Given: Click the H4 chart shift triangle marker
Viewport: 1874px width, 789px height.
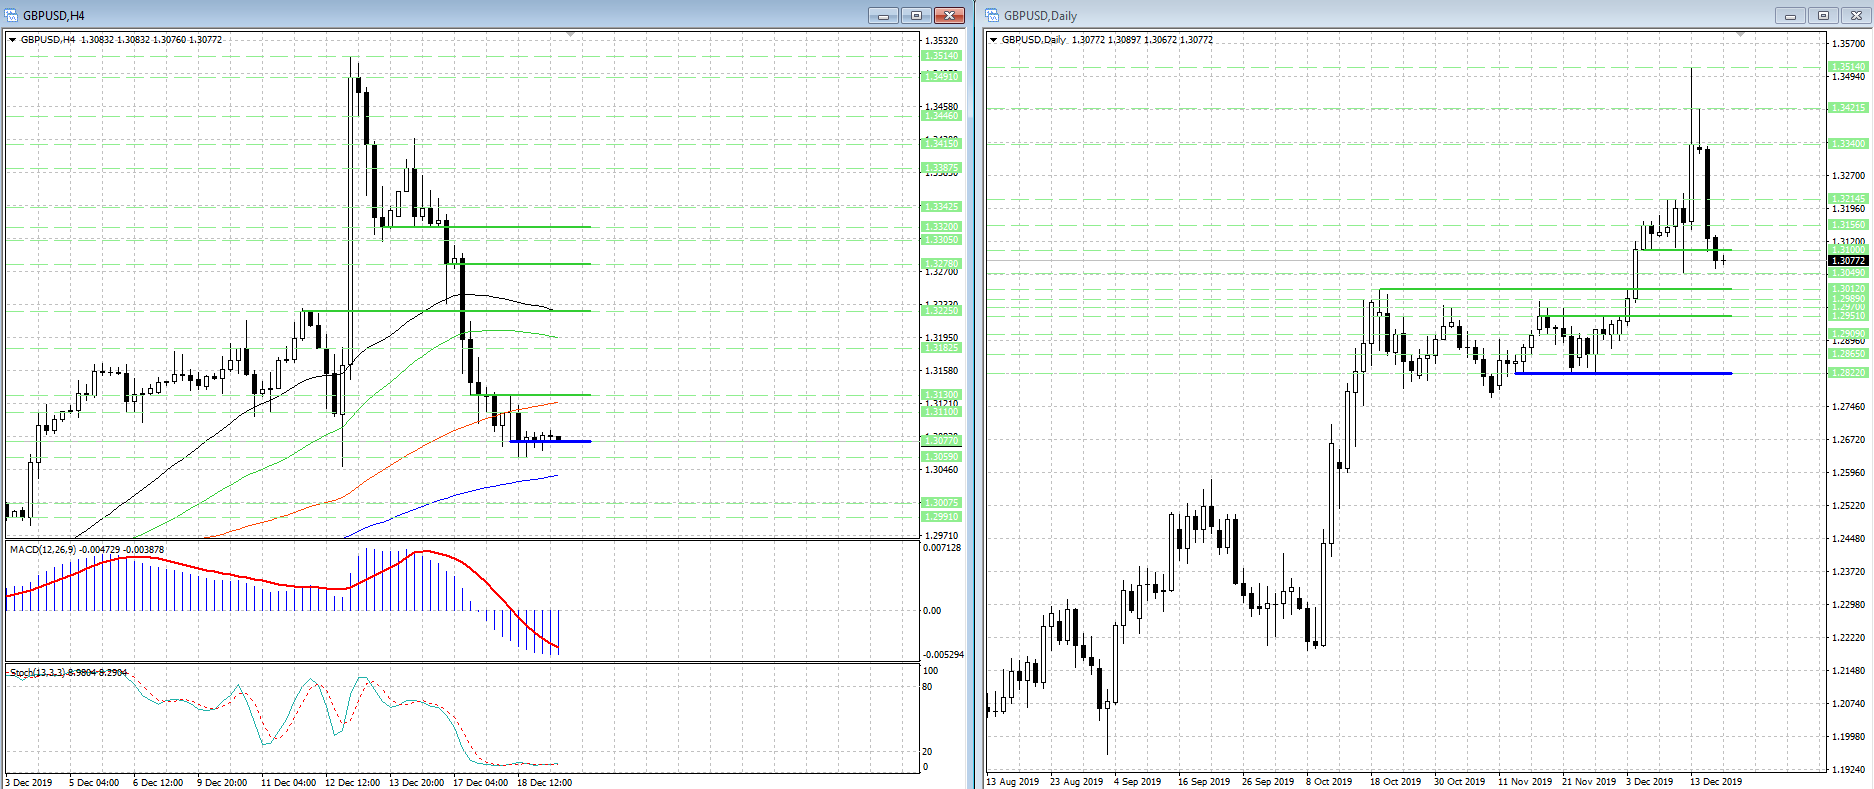Looking at the screenshot, I should click(570, 35).
